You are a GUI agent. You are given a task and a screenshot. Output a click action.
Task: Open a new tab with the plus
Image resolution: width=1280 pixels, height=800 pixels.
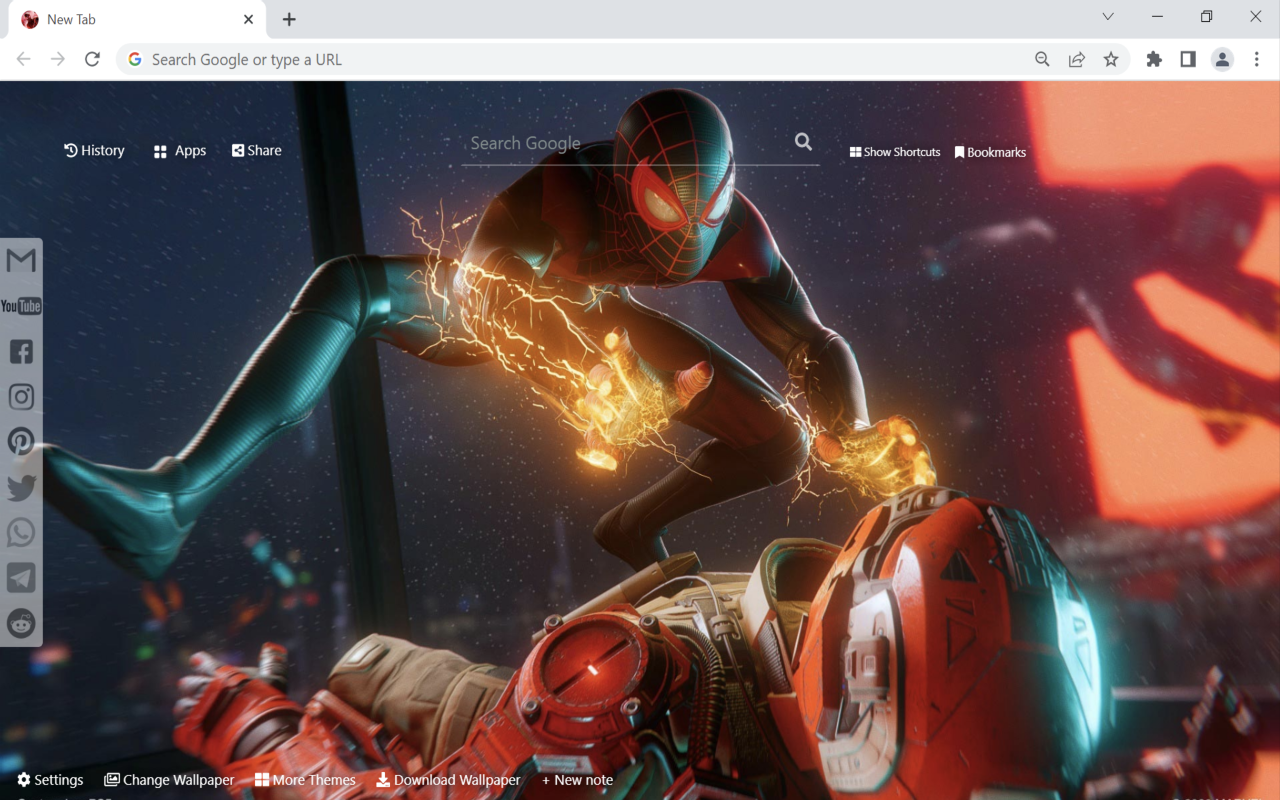289,19
